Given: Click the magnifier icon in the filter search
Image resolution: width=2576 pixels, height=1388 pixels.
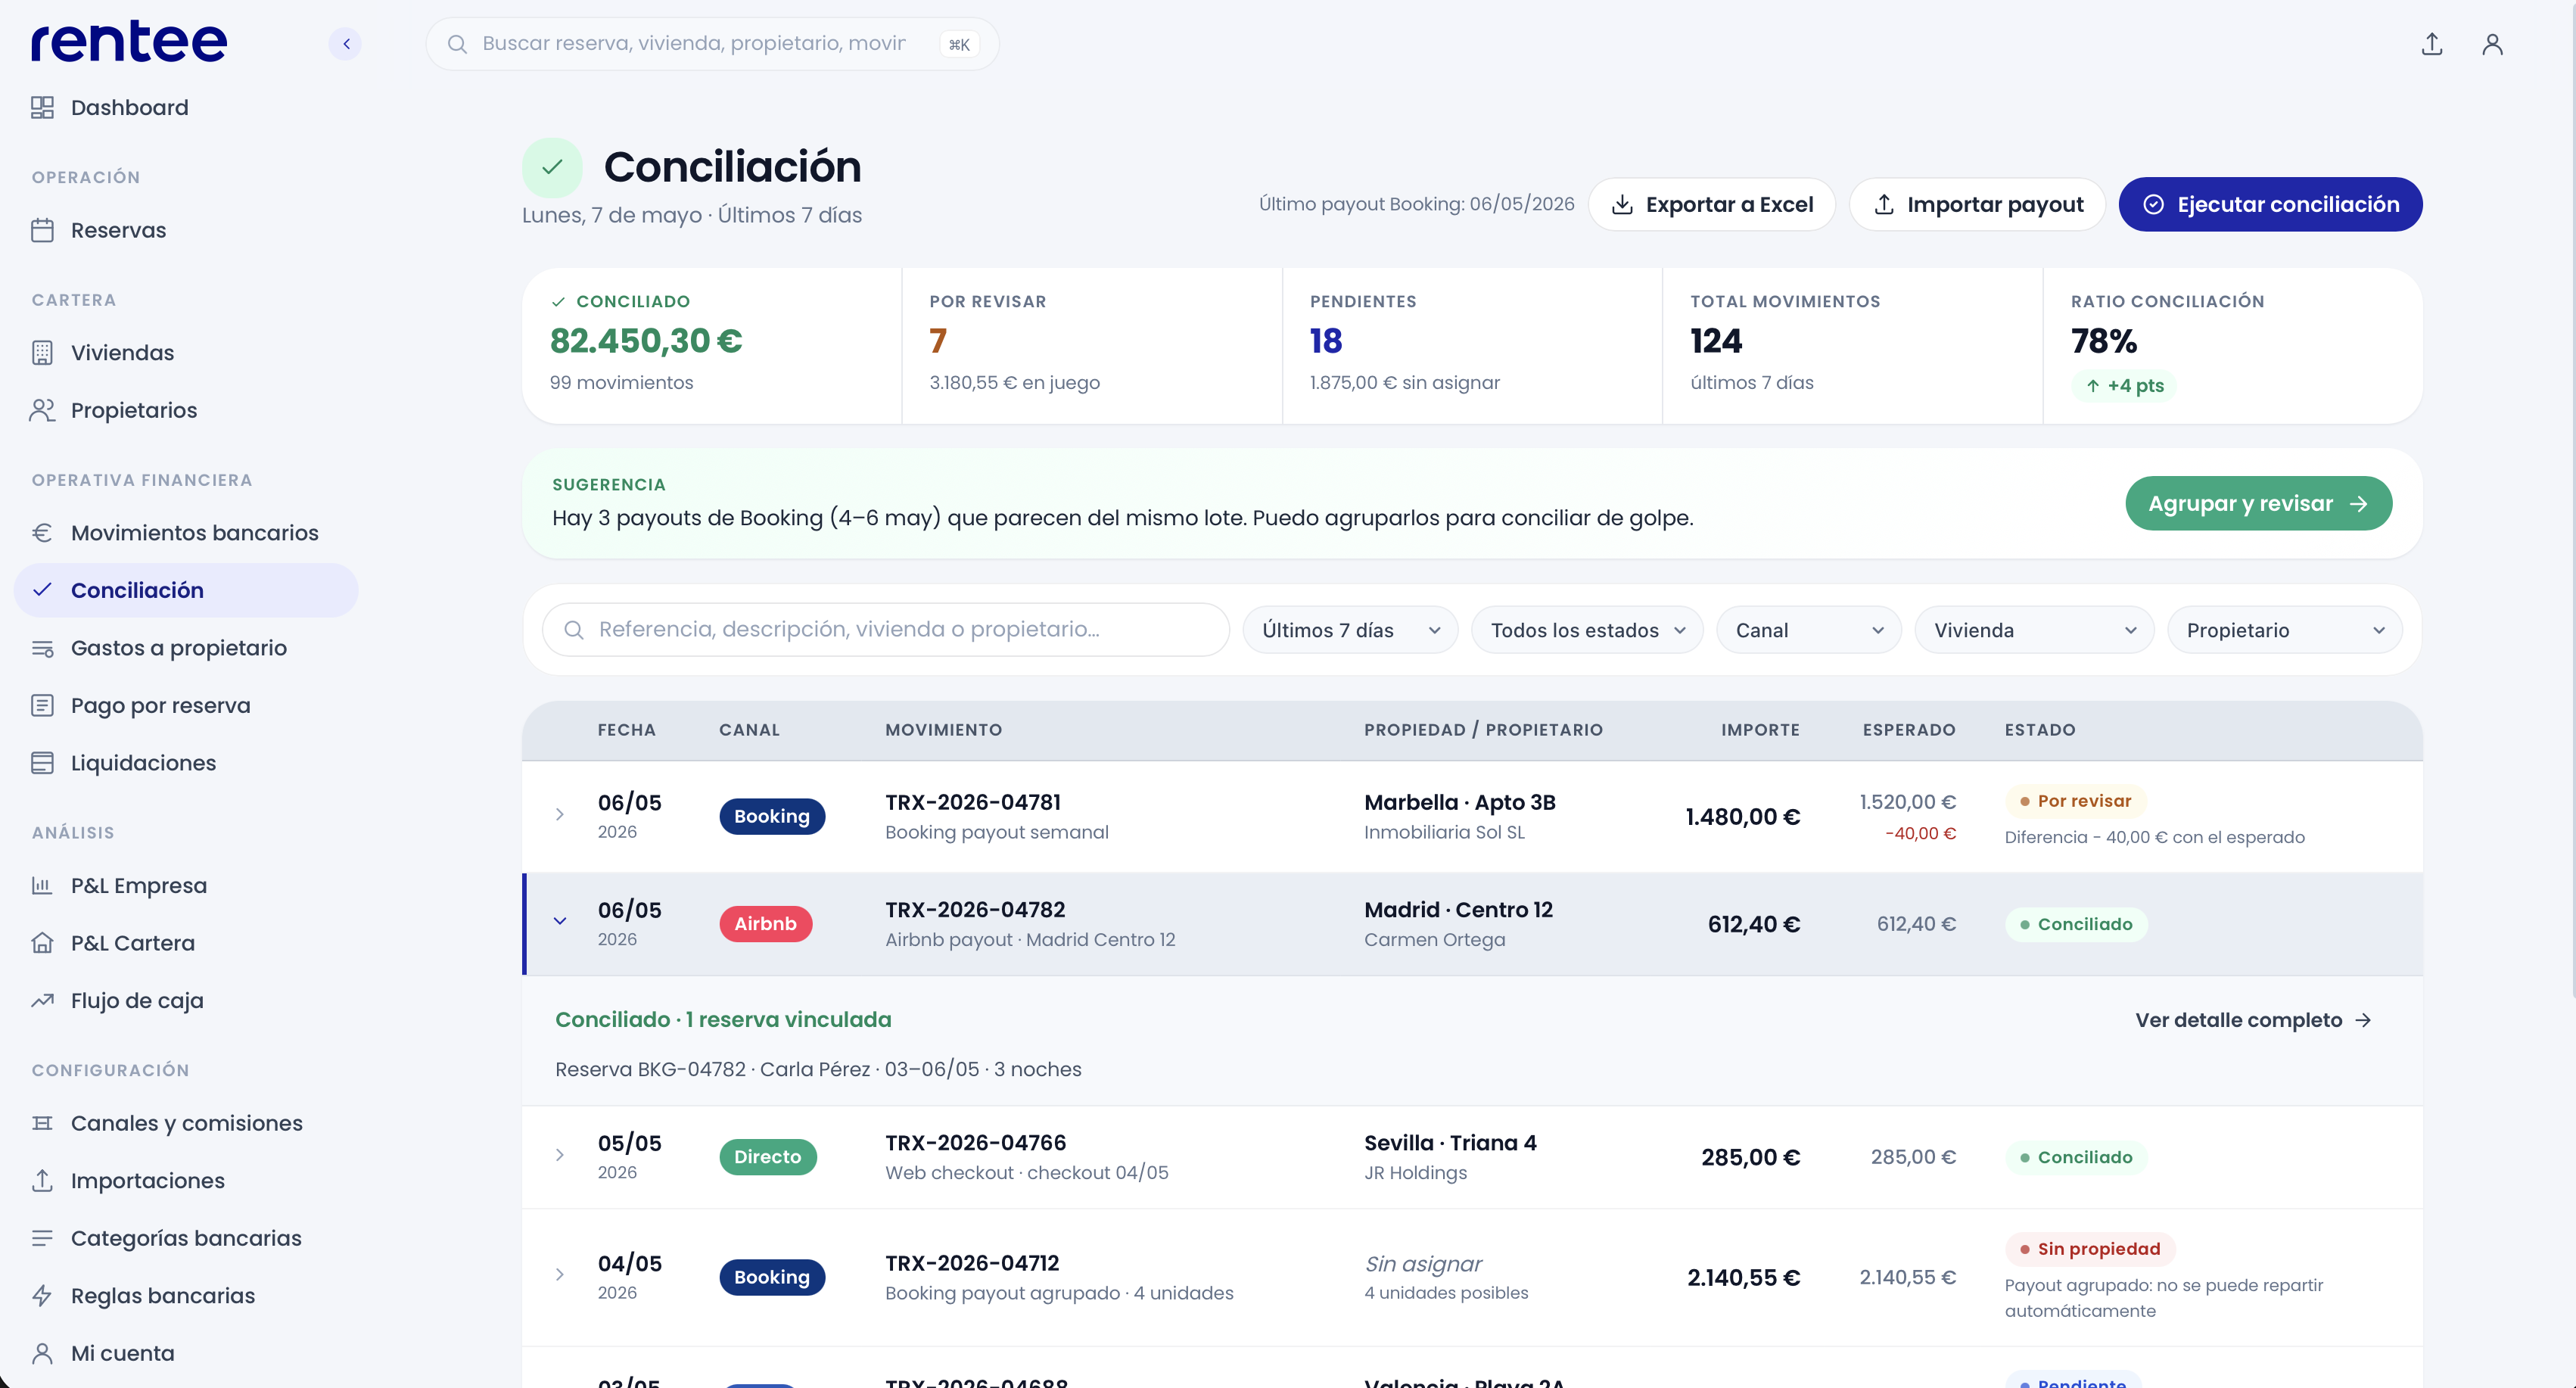Looking at the screenshot, I should (x=574, y=629).
